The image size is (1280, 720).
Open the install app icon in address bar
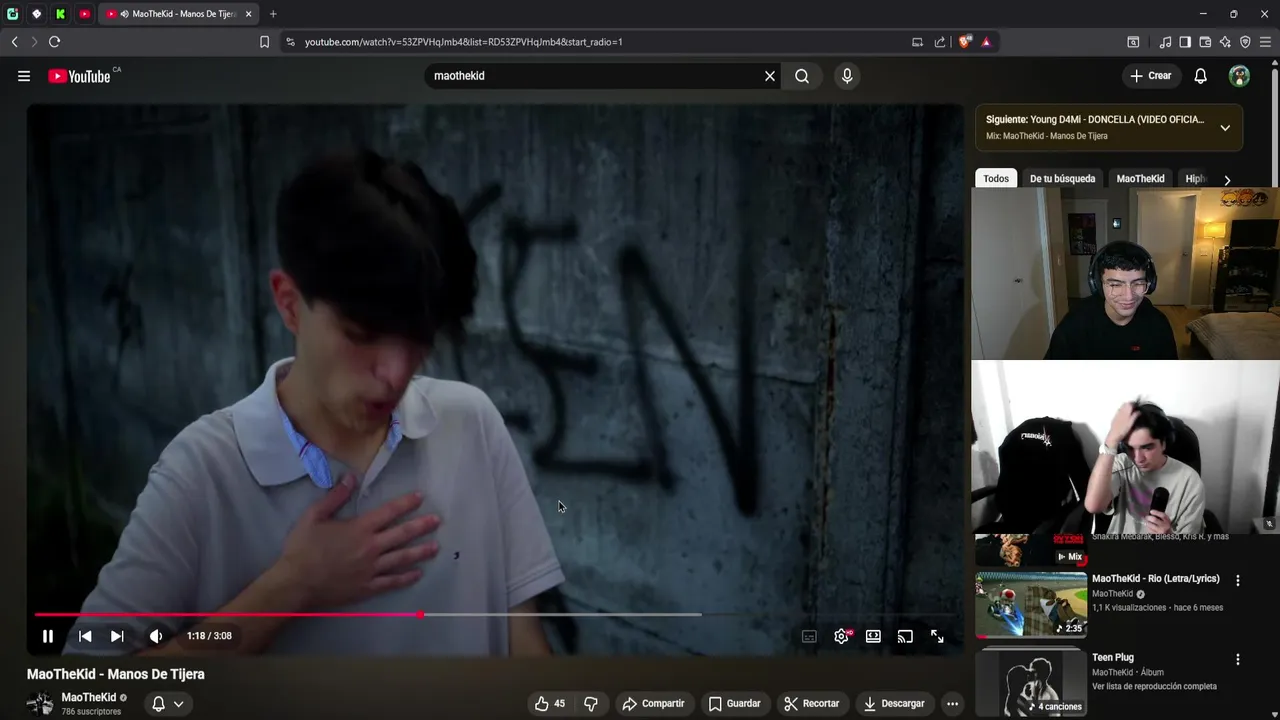pyautogui.click(x=917, y=42)
